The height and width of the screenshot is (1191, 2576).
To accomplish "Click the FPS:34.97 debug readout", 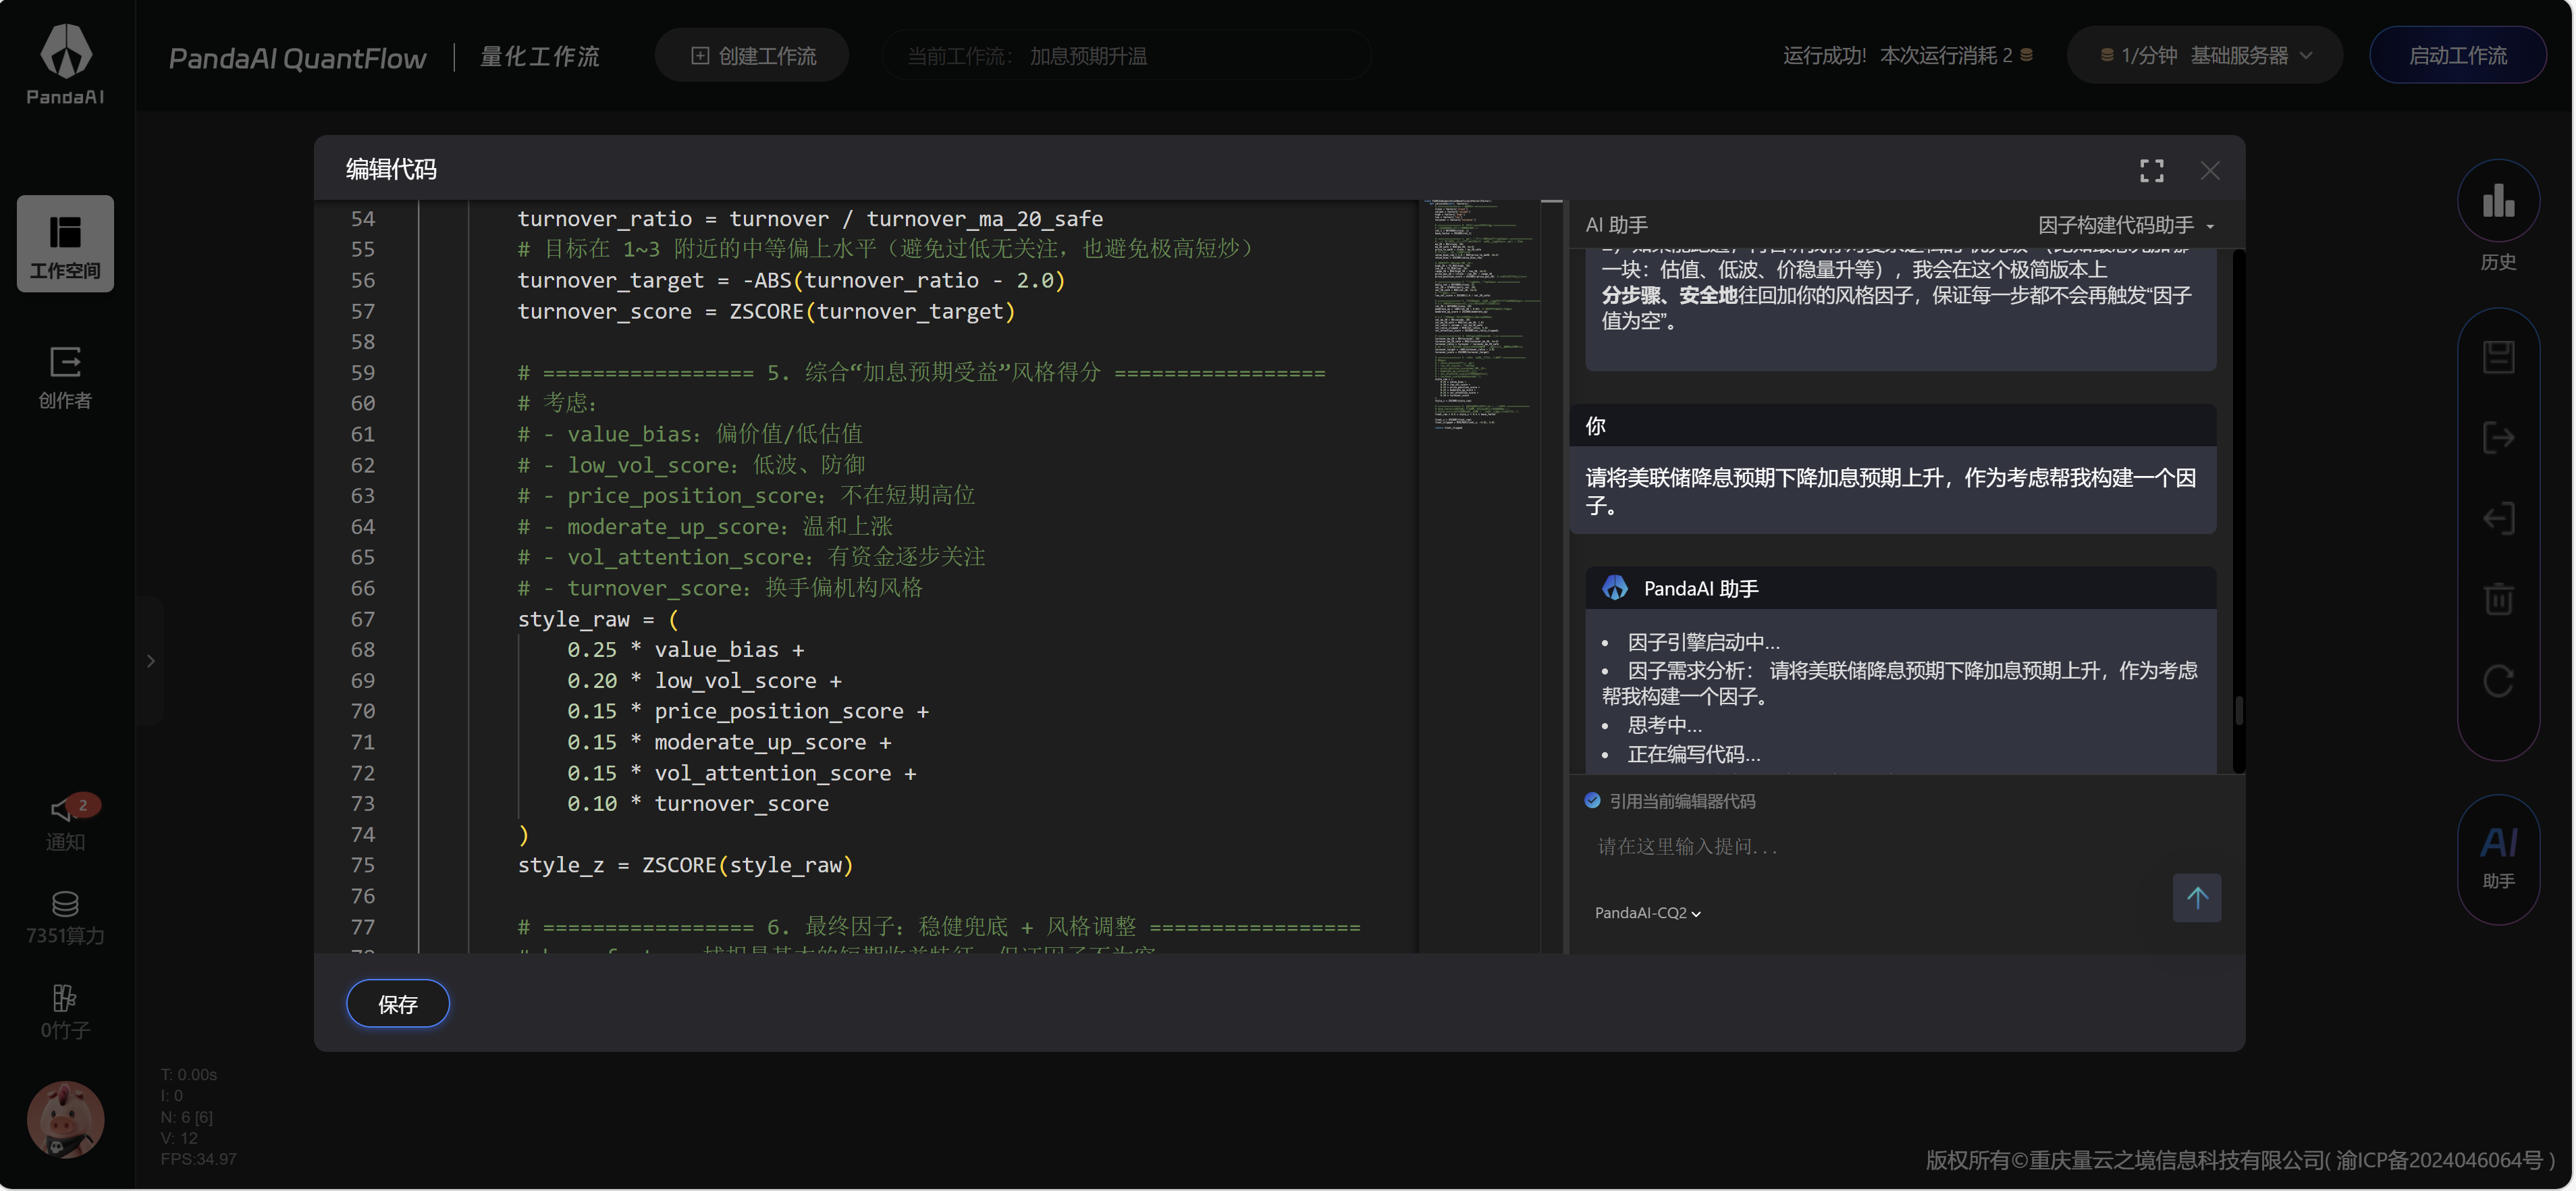I will tap(198, 1159).
